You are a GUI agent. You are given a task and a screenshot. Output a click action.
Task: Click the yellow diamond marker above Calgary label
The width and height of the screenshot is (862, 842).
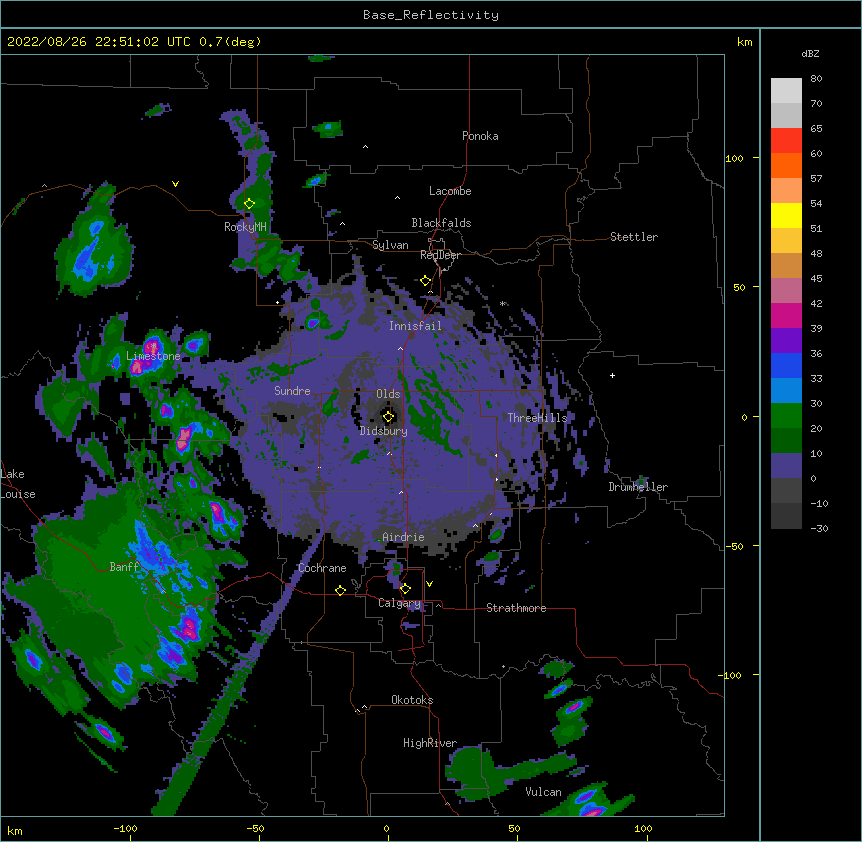coord(405,589)
